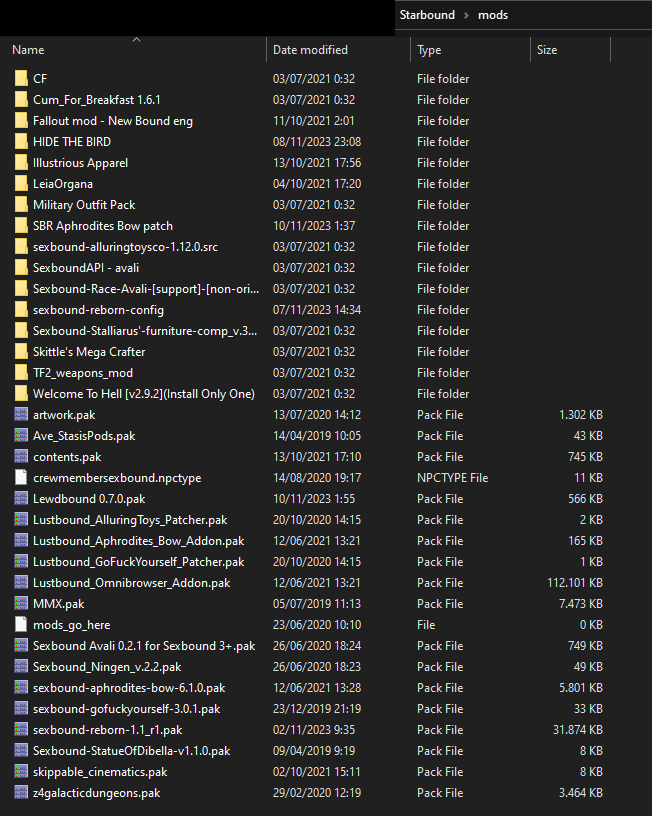Image resolution: width=652 pixels, height=816 pixels.
Task: Select the Military Outfit Pack folder icon
Action: pyautogui.click(x=21, y=205)
